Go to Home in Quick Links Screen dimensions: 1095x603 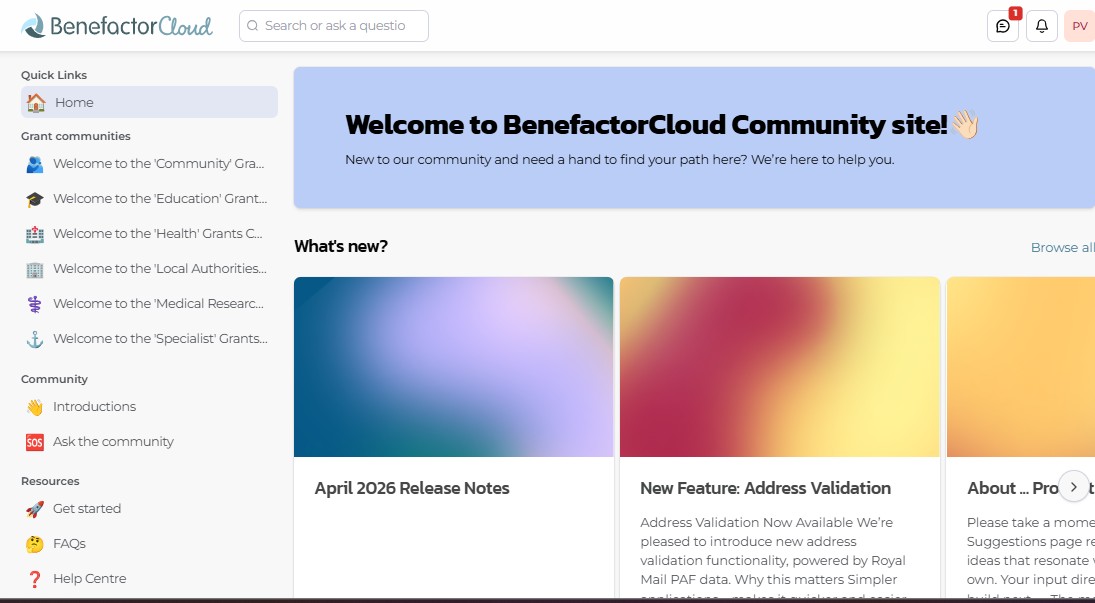click(149, 102)
